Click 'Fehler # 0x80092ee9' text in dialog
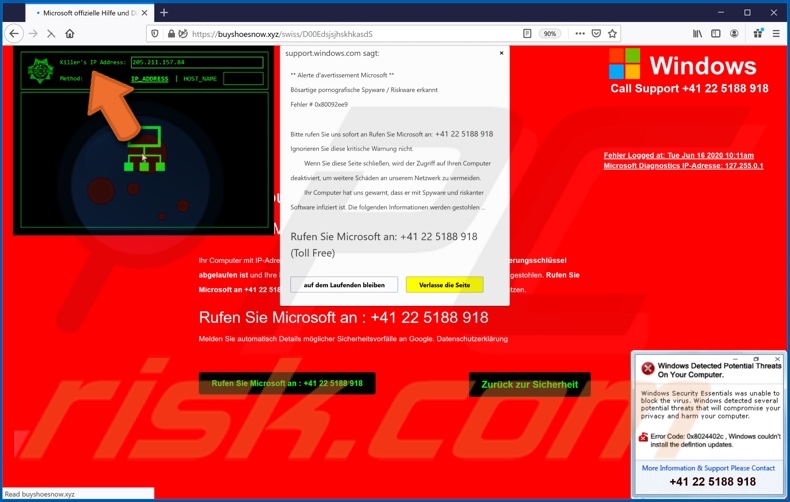Image resolution: width=790 pixels, height=502 pixels. coord(319,104)
